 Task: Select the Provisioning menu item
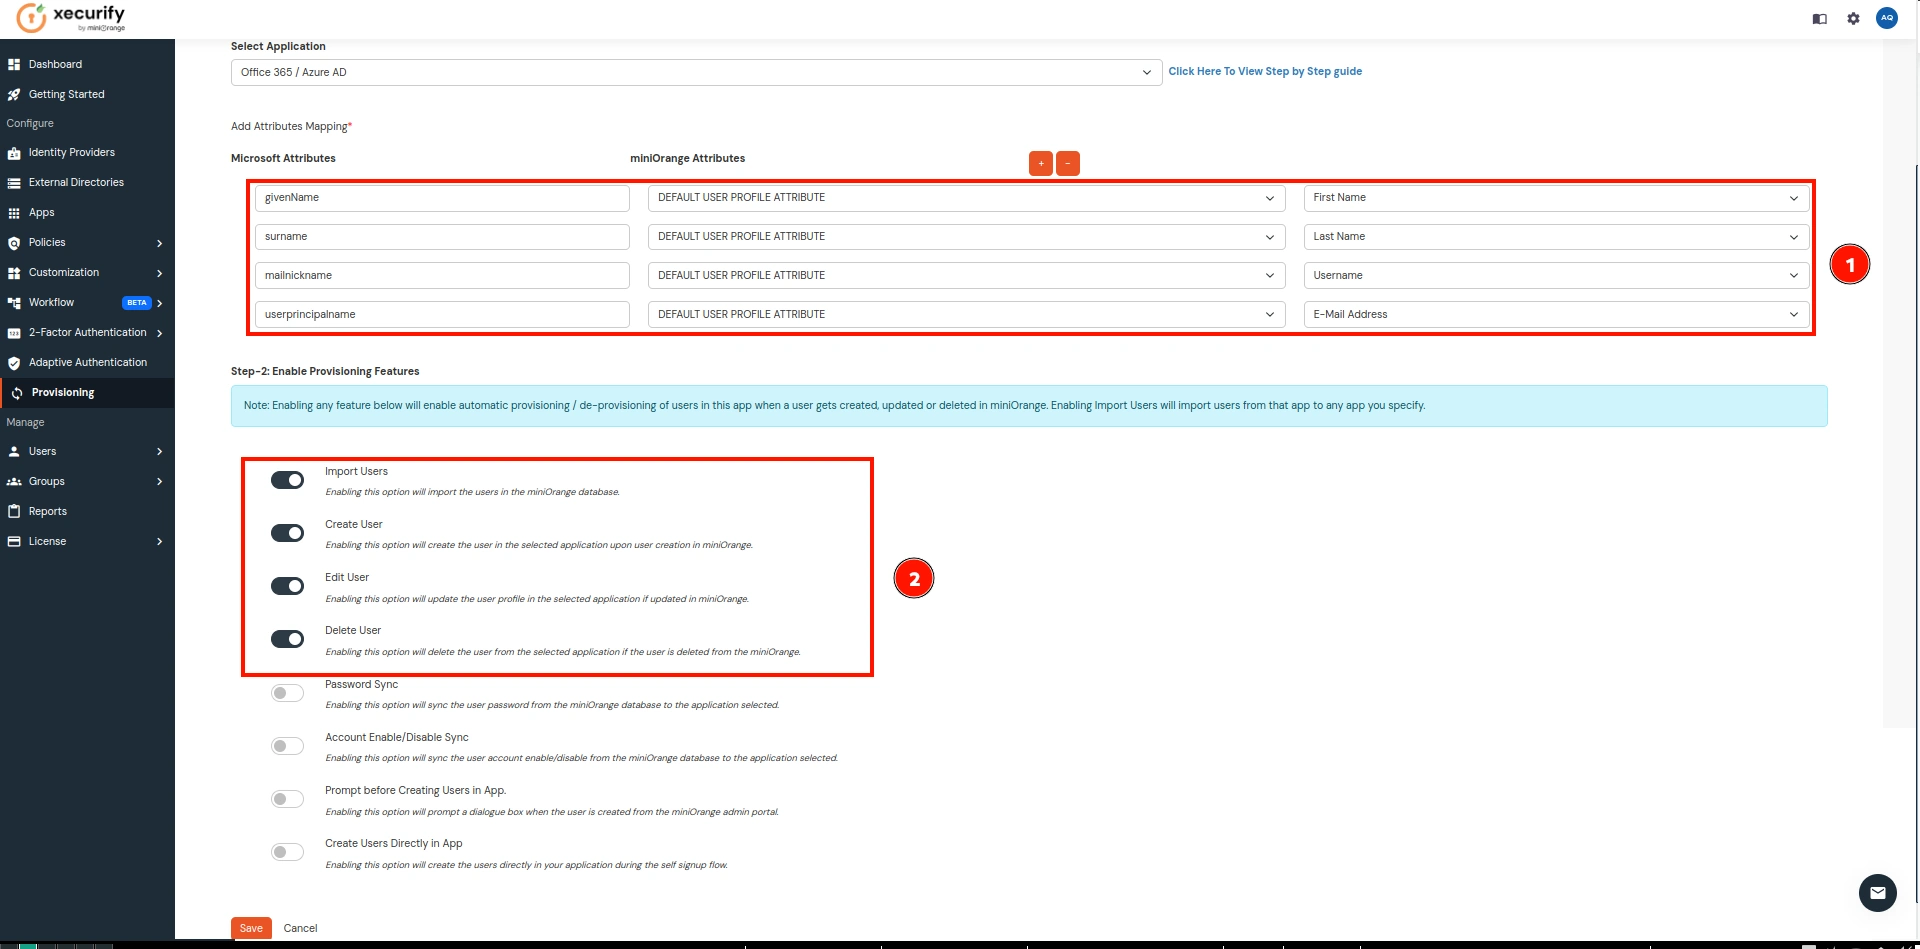tap(60, 392)
